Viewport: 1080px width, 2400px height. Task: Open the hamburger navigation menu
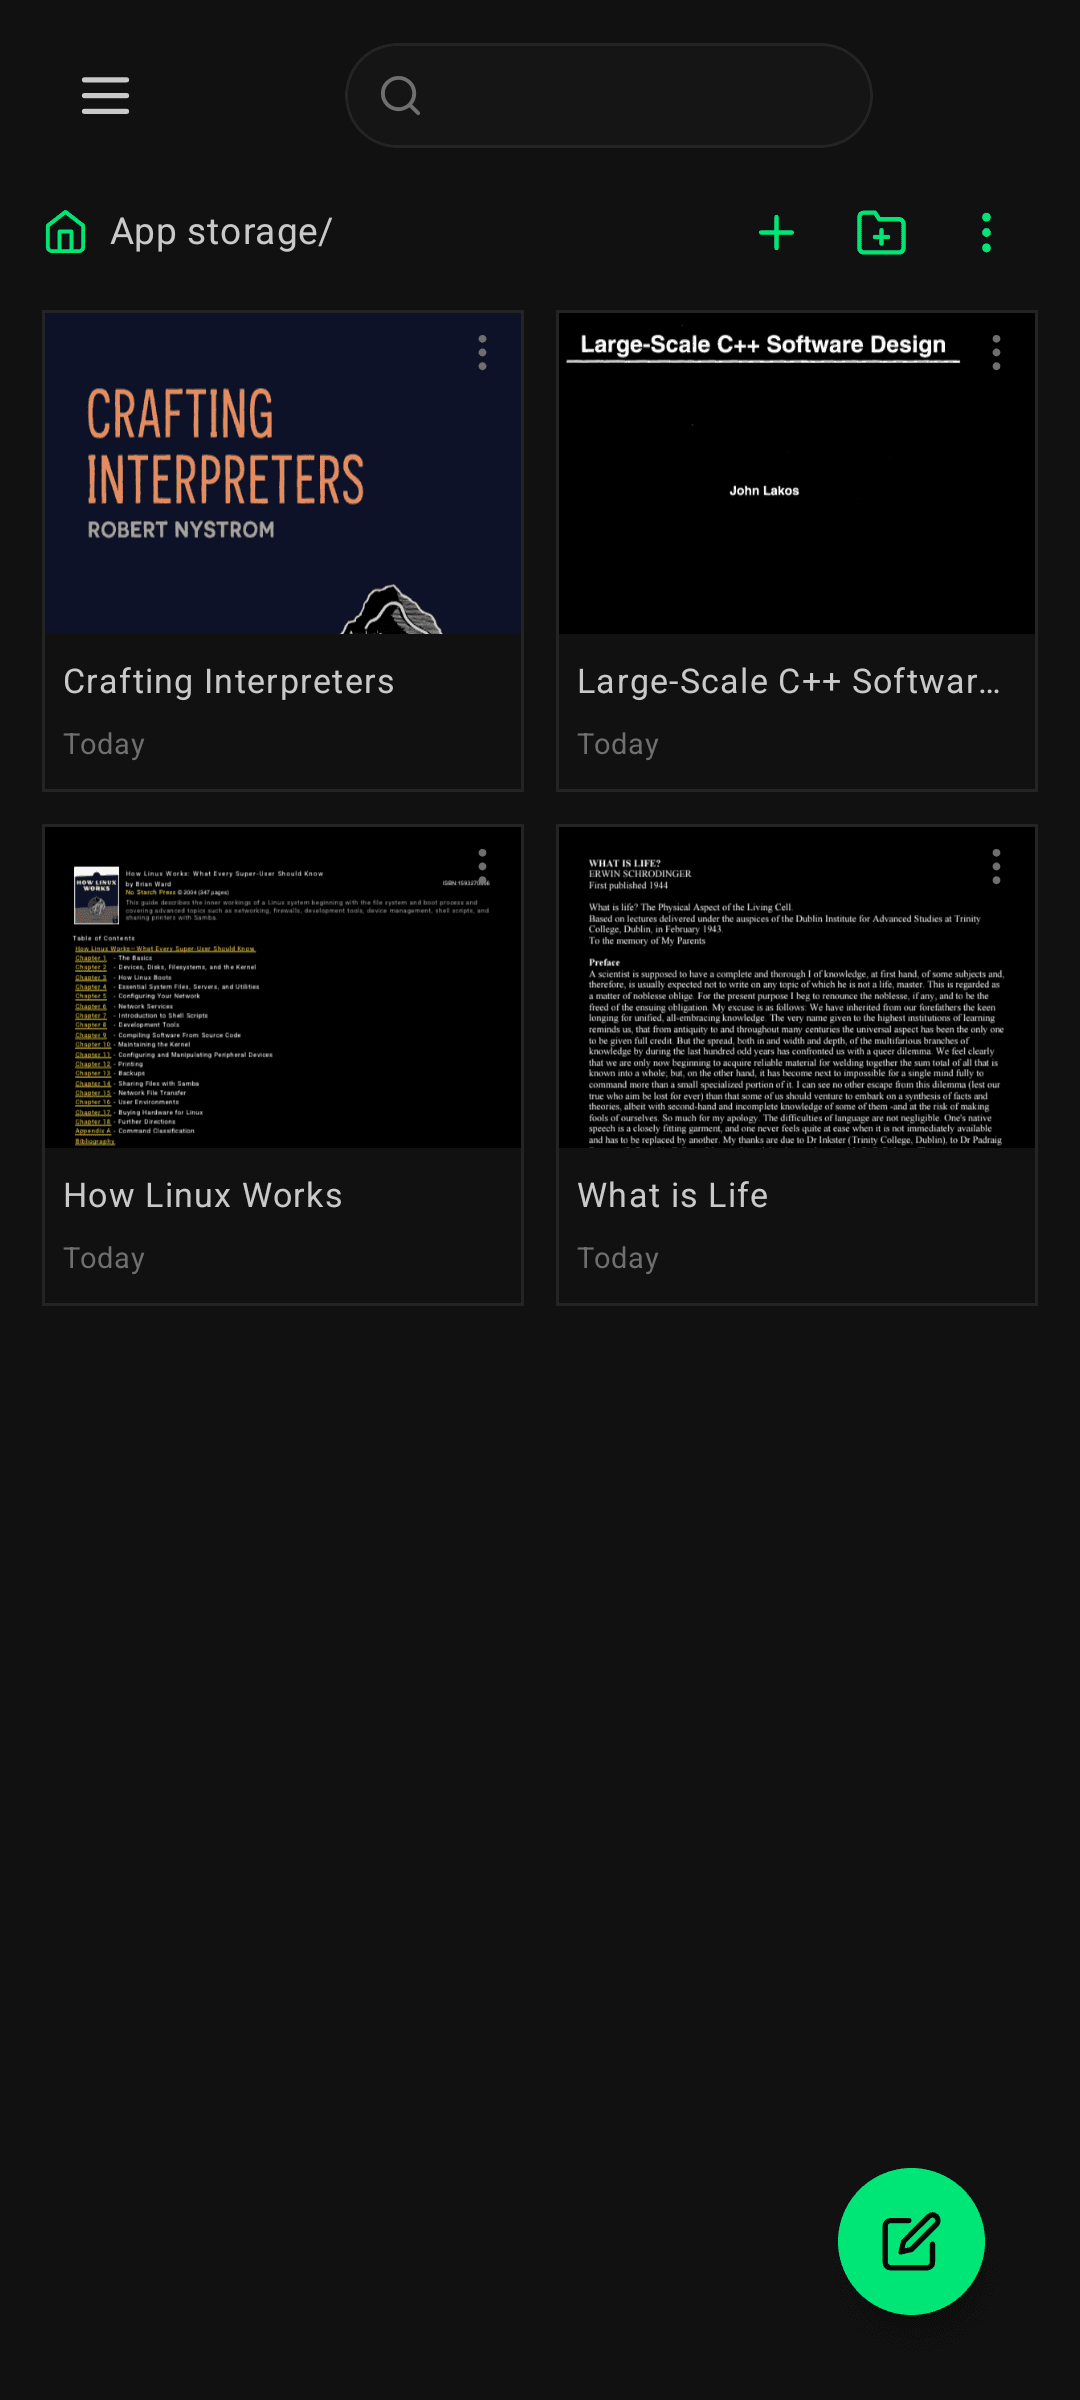[105, 96]
